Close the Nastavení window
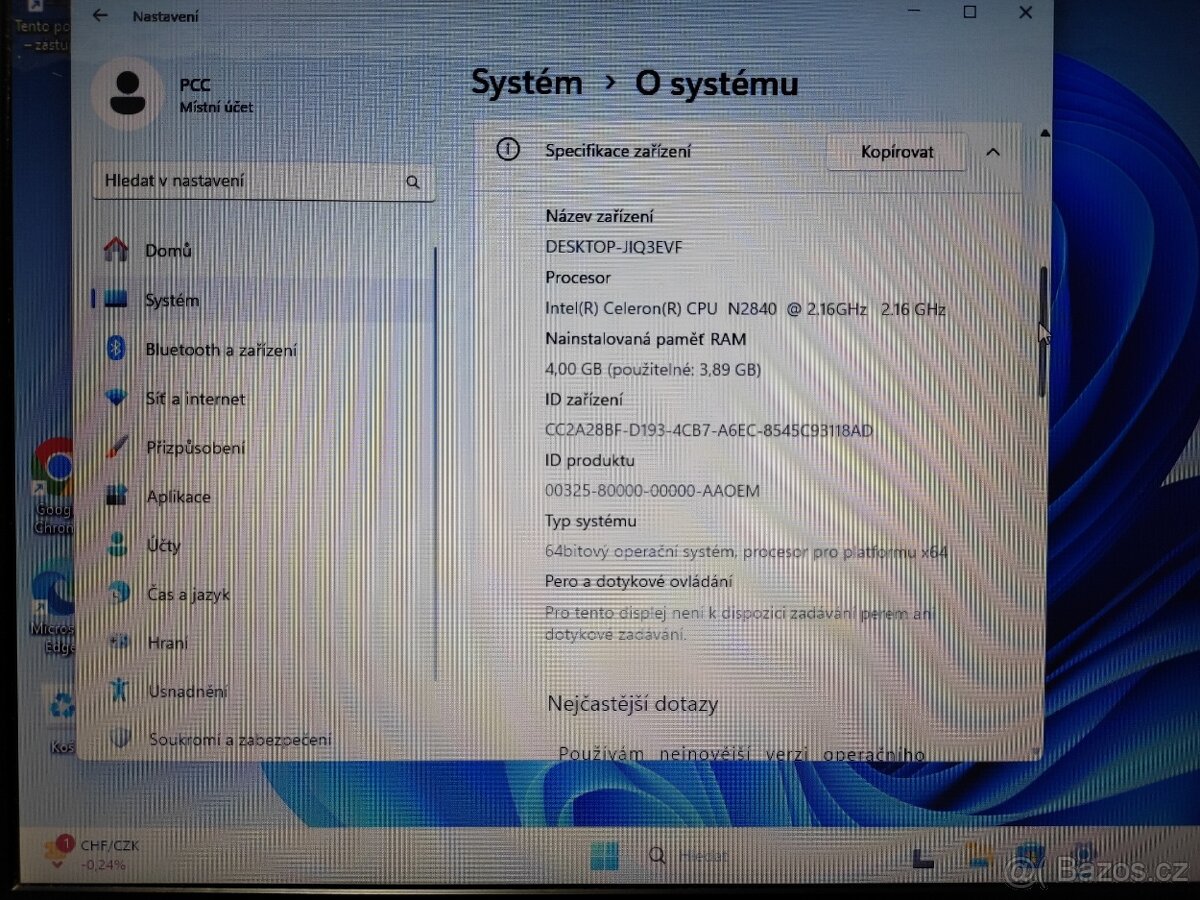1200x900 pixels. coord(1025,12)
